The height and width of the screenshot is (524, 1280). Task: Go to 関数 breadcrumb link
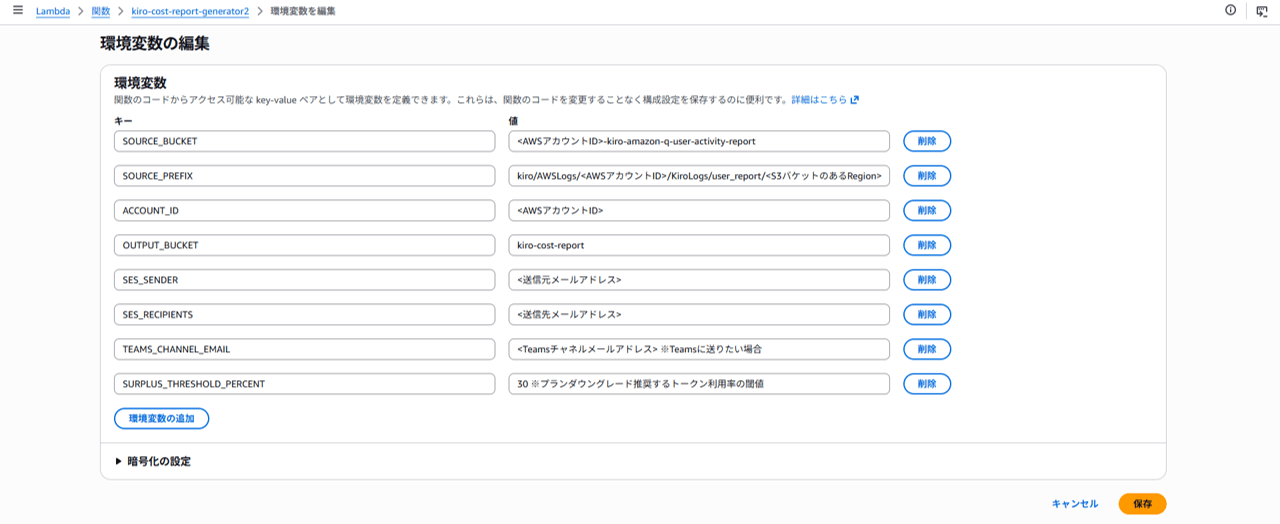point(101,11)
